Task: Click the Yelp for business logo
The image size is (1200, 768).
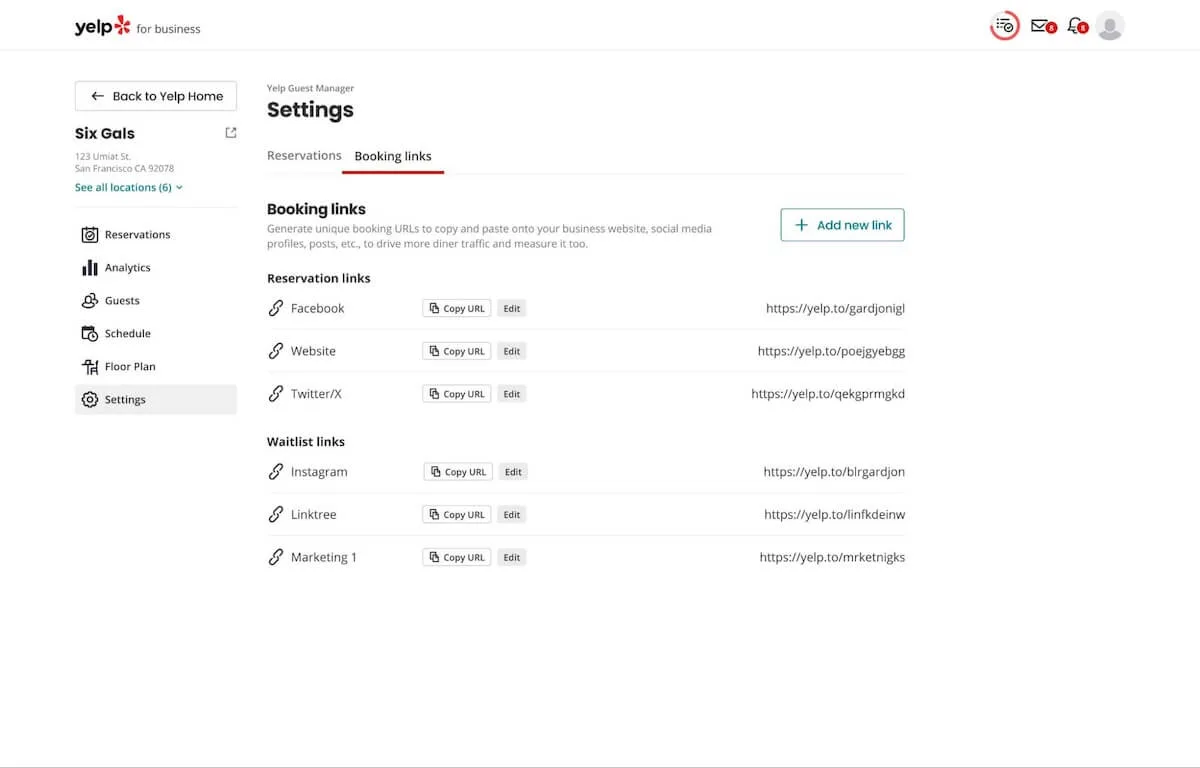Action: [137, 26]
